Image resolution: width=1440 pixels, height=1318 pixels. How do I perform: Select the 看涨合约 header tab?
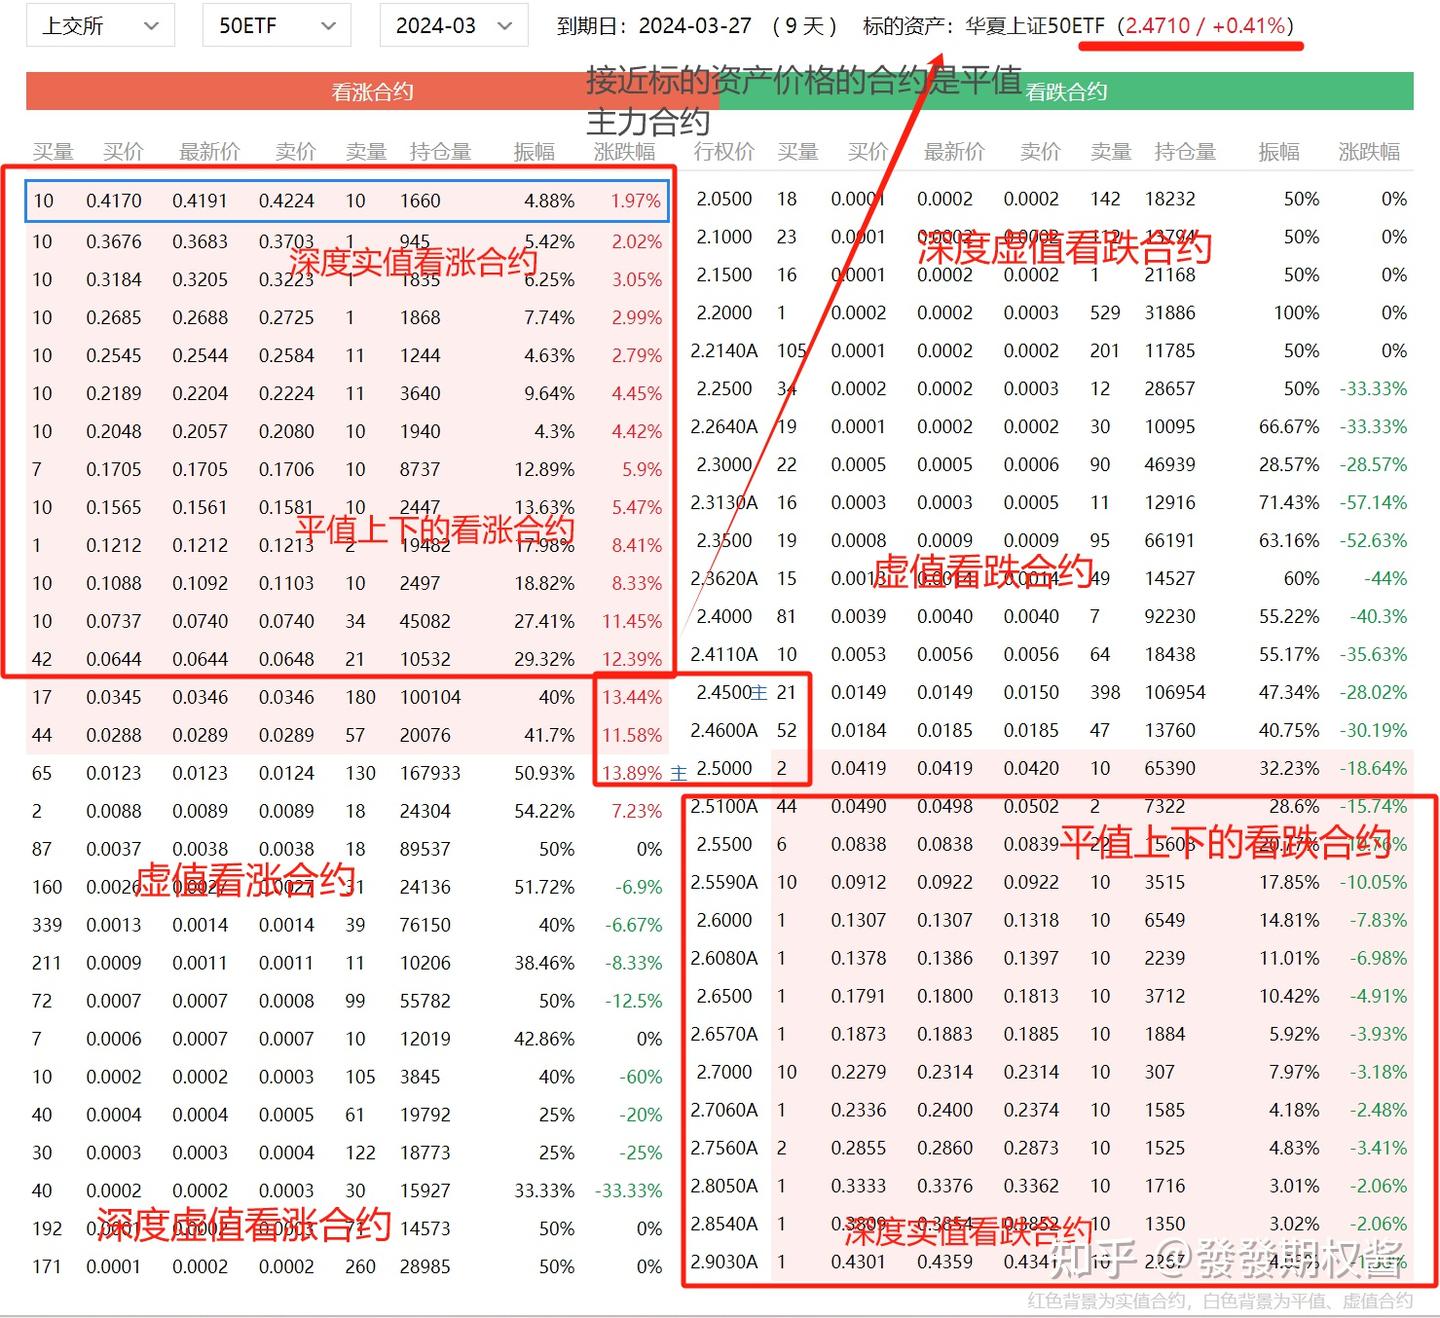pyautogui.click(x=372, y=92)
